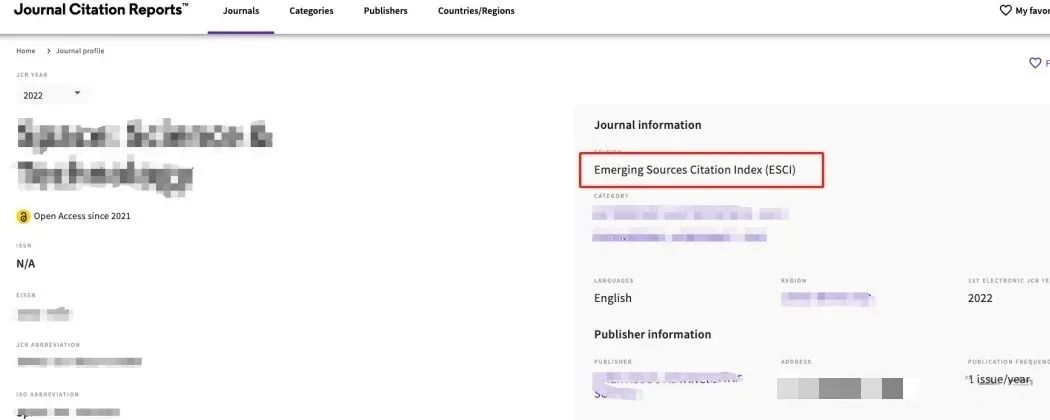Click the Open Access lock icon
This screenshot has width=1050, height=420.
point(23,216)
